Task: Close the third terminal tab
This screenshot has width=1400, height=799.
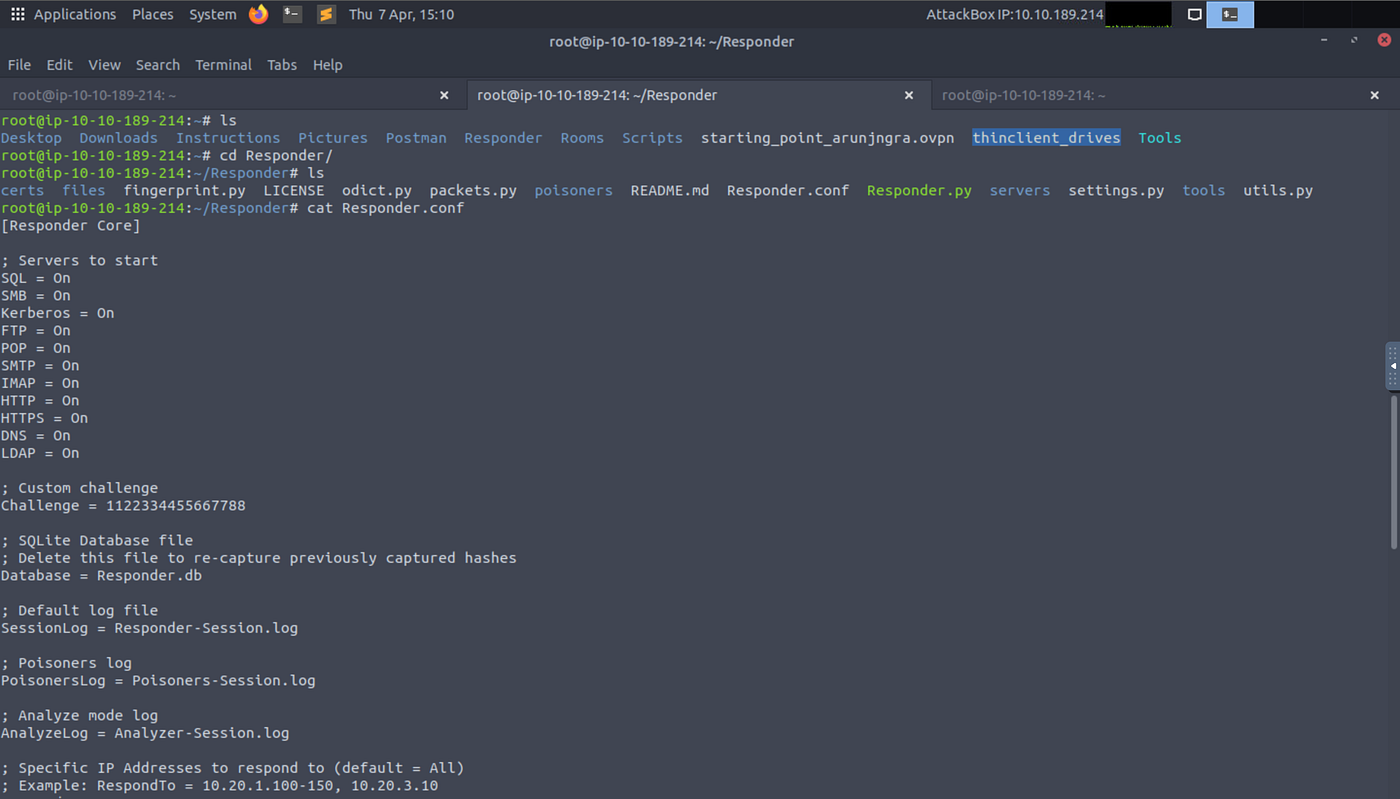Action: (1374, 95)
